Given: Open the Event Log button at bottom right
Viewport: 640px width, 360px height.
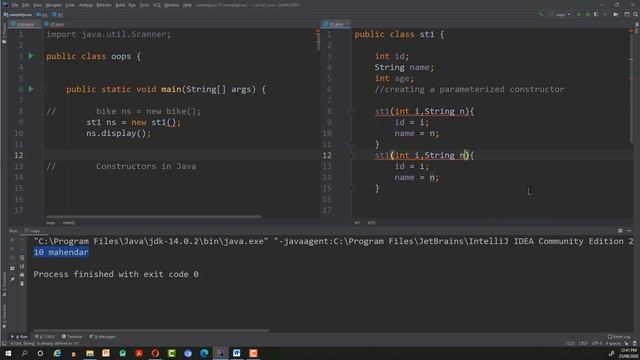Looking at the screenshot, I should (619, 337).
